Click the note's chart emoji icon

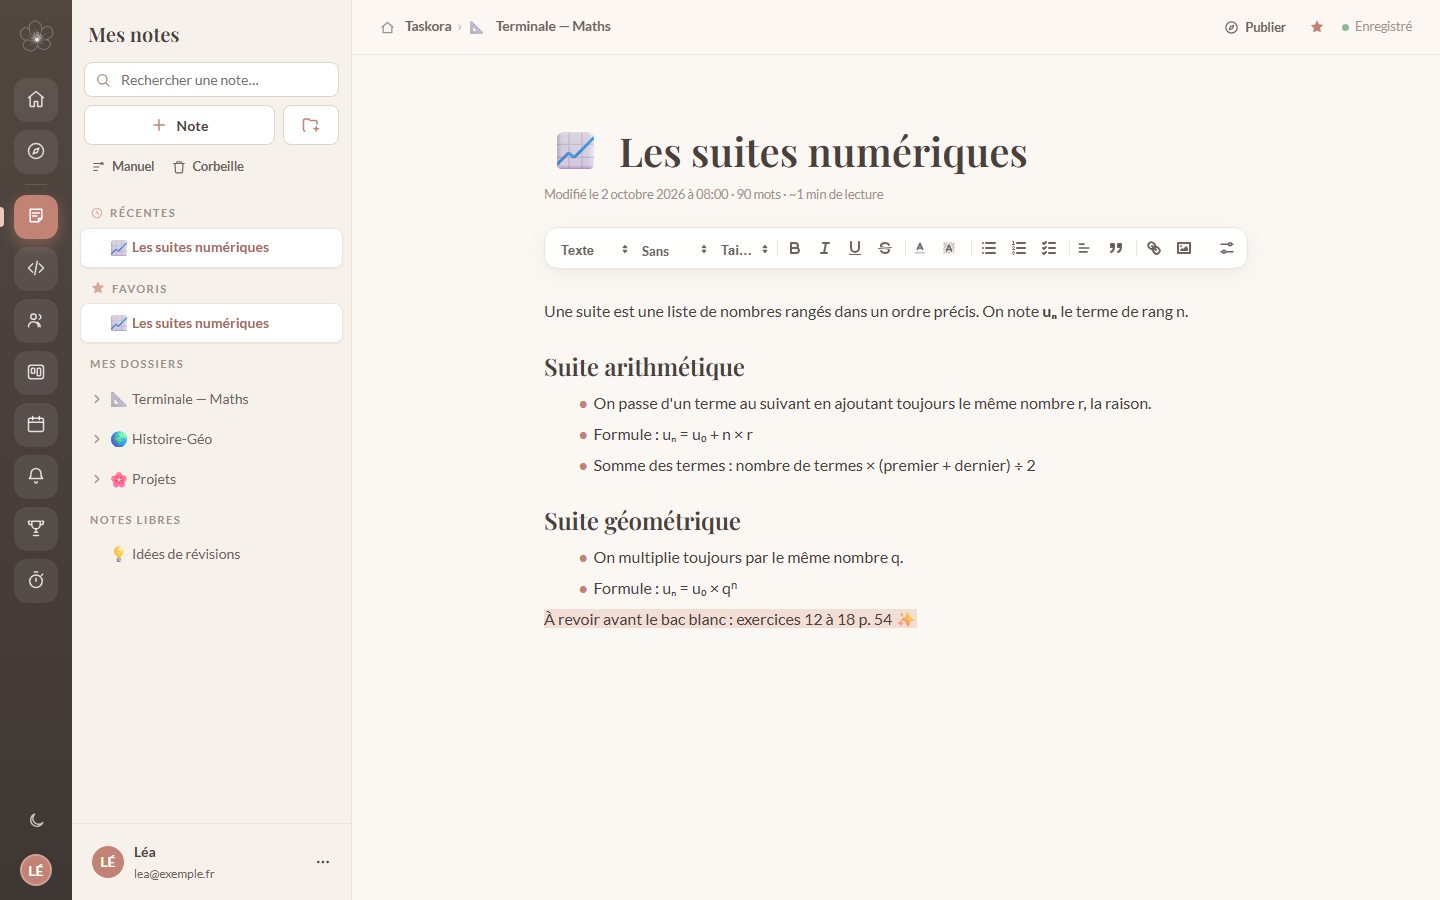[x=575, y=151]
